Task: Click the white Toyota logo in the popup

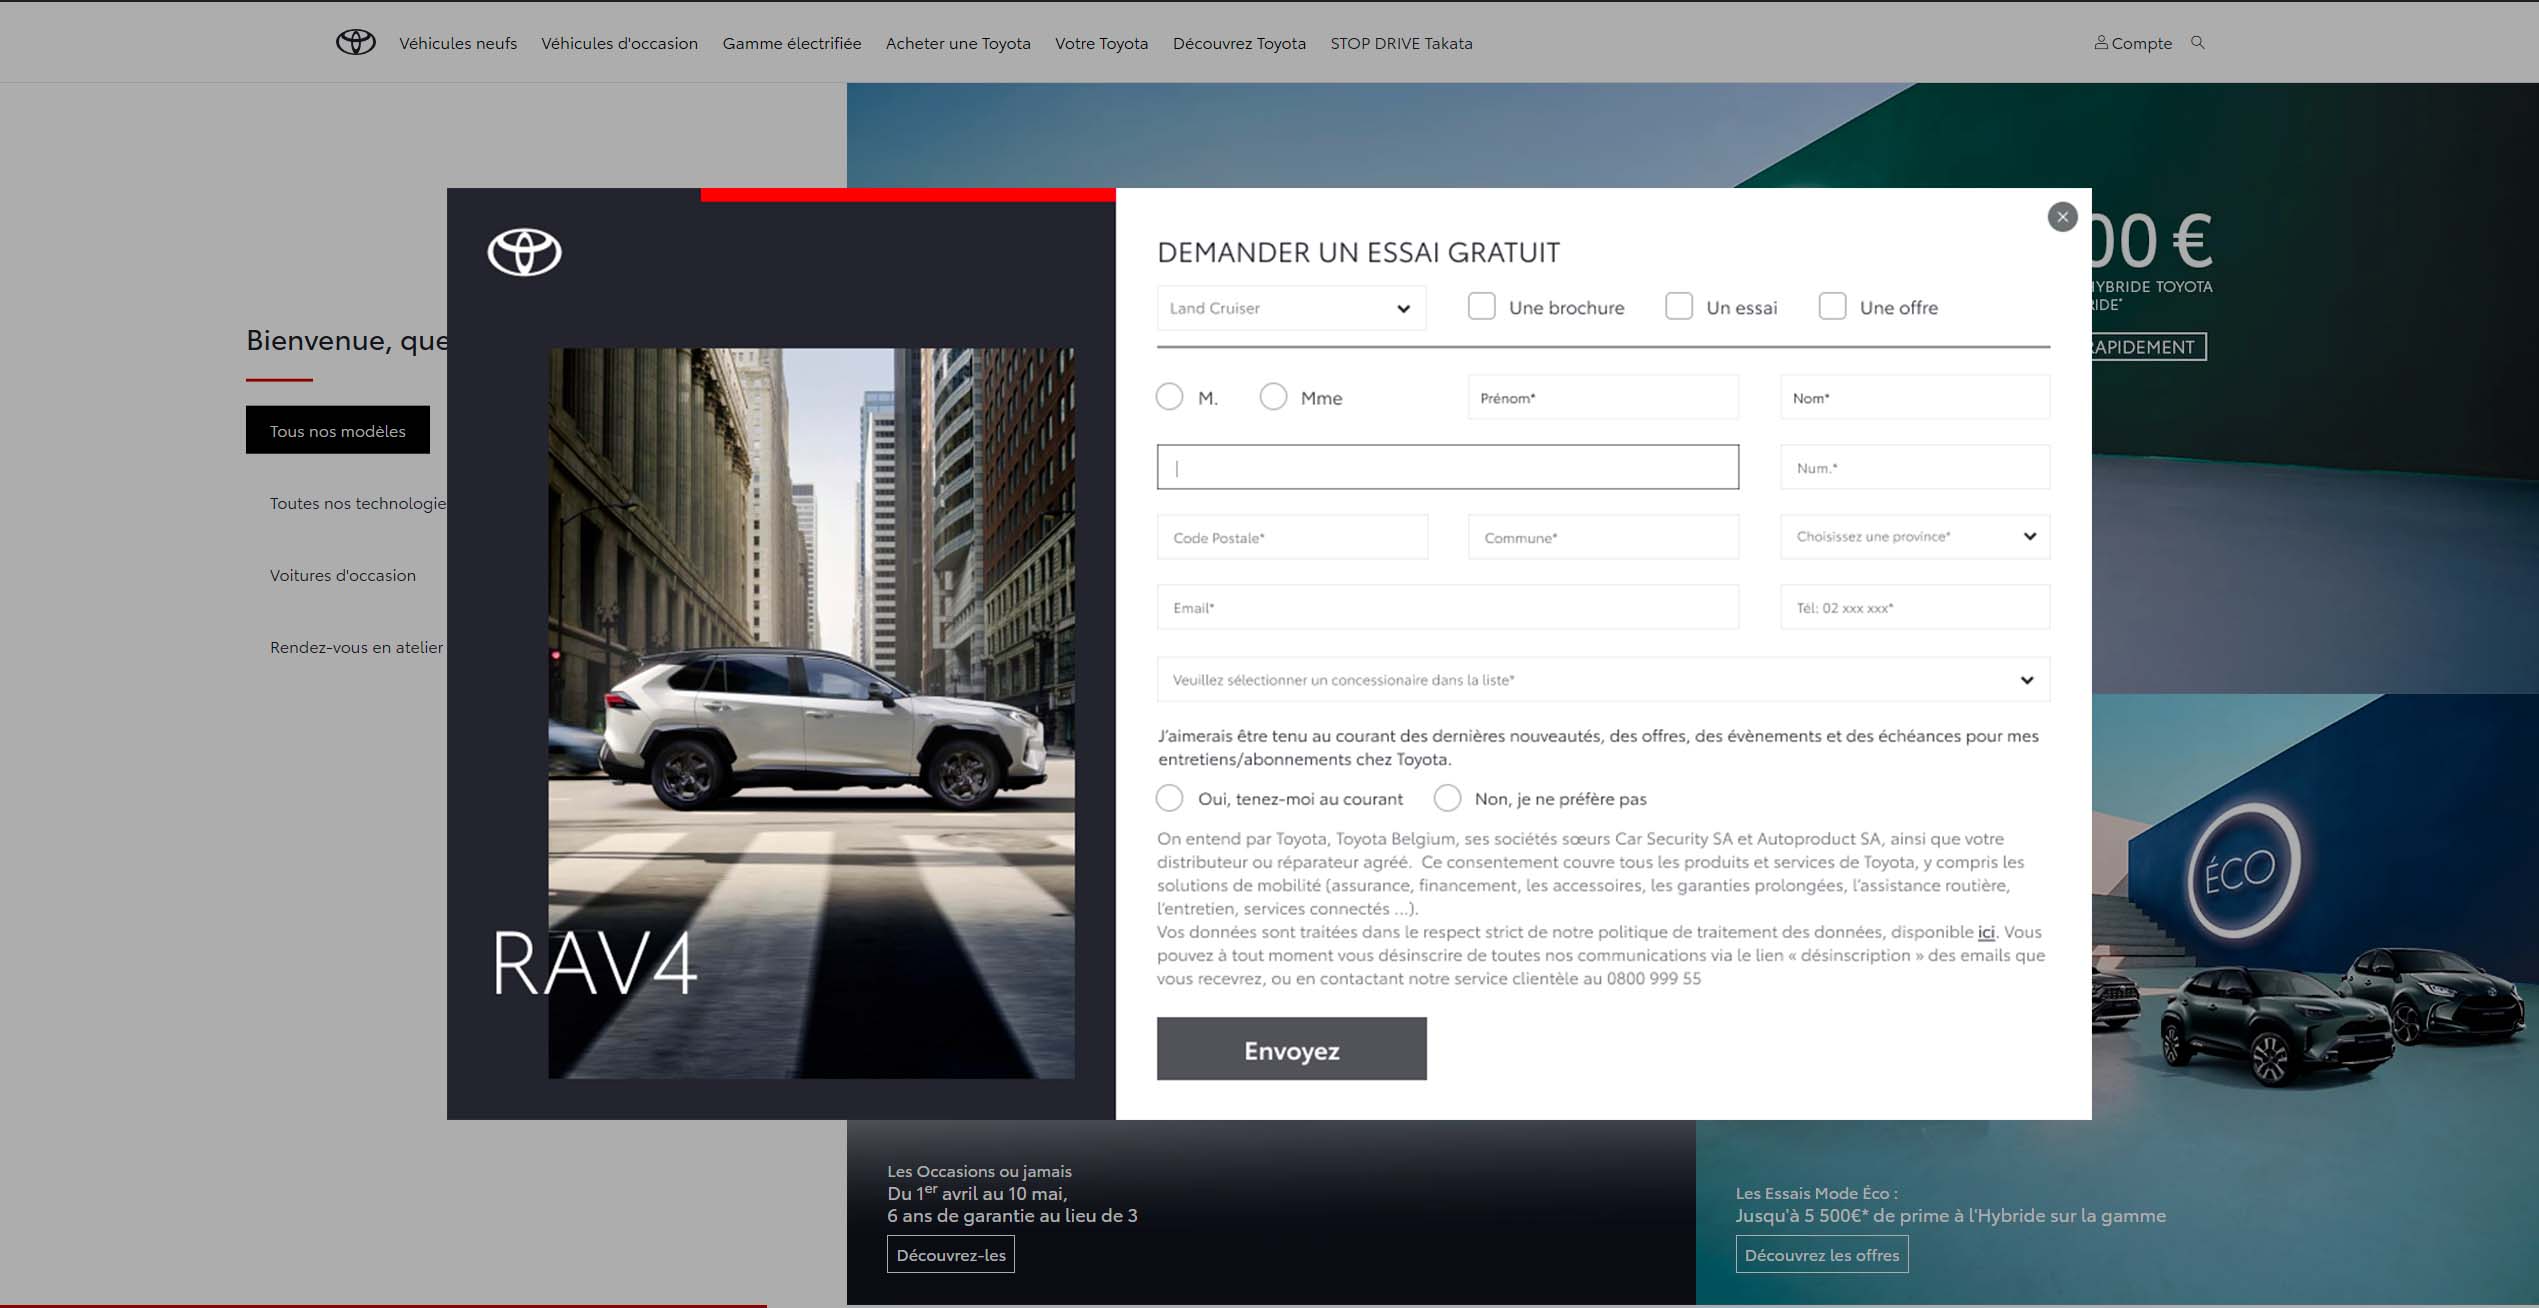Action: click(524, 252)
